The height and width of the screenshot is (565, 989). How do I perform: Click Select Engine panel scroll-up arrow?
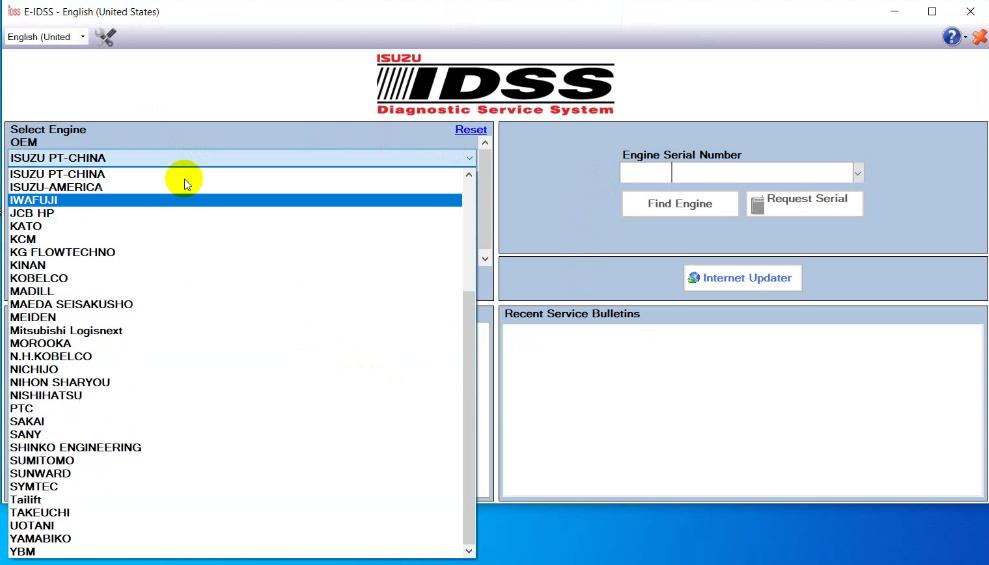click(x=484, y=143)
